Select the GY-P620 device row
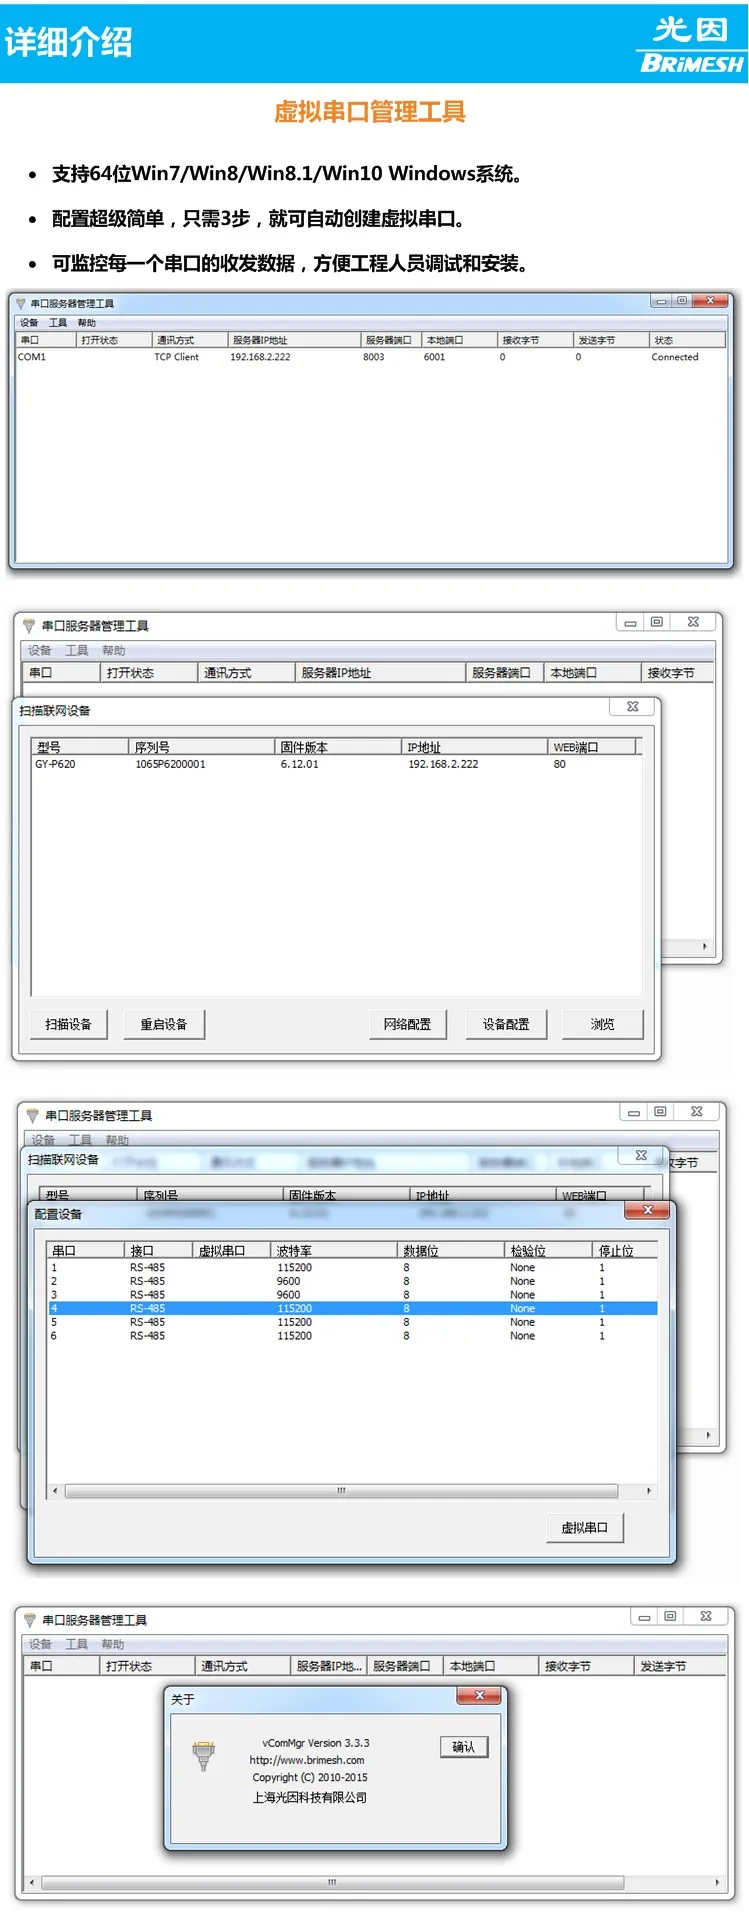Screen dimensions: 749x1926 tap(336, 764)
